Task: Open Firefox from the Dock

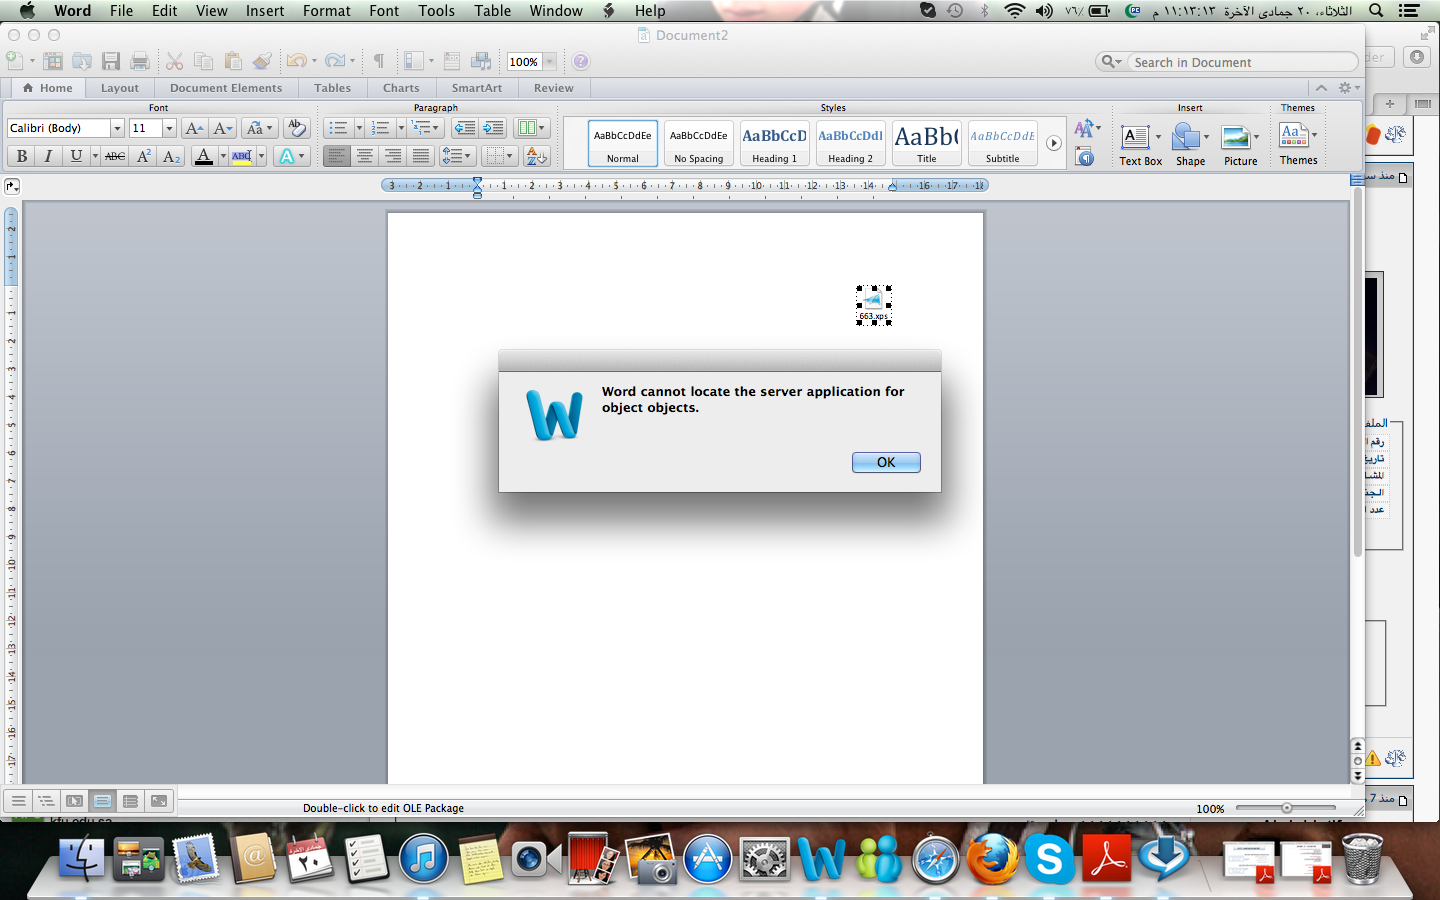Action: [993, 858]
